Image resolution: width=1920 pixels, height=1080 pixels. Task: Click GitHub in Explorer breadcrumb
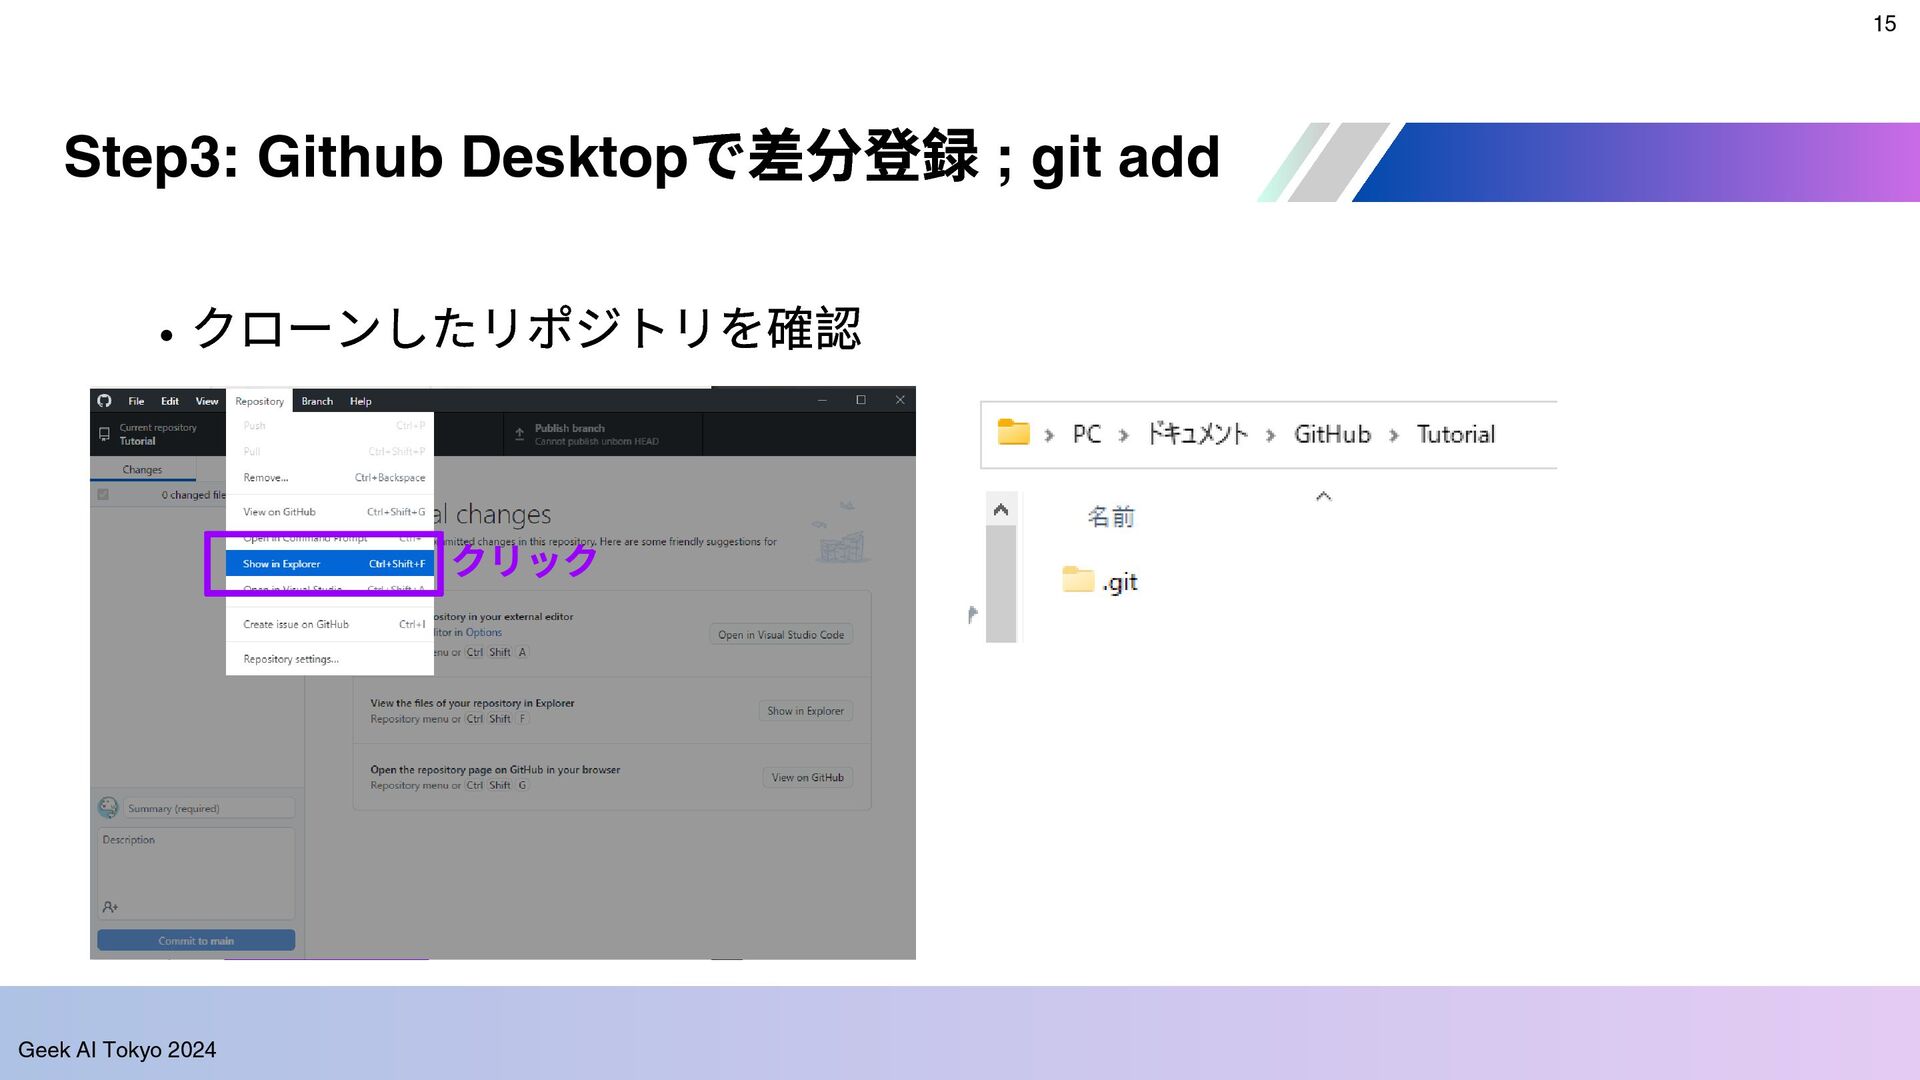1332,434
